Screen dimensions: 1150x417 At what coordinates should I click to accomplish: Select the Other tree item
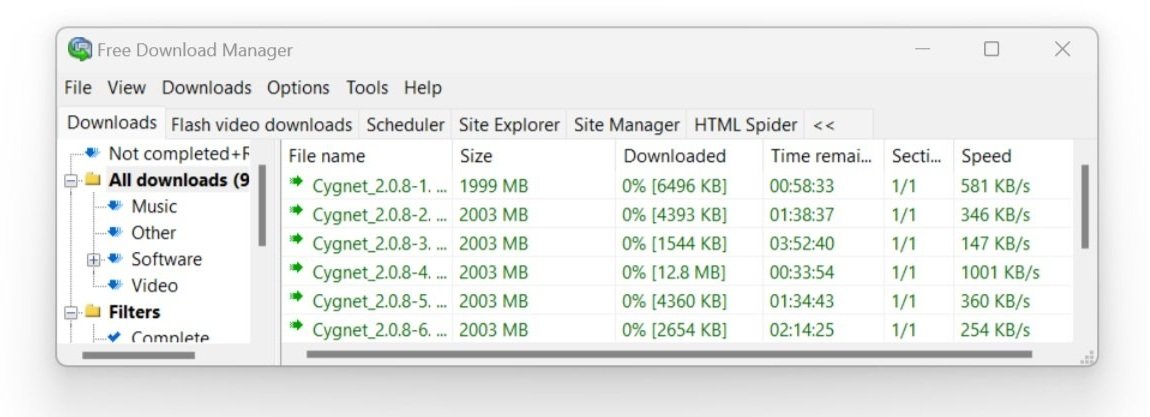(153, 233)
